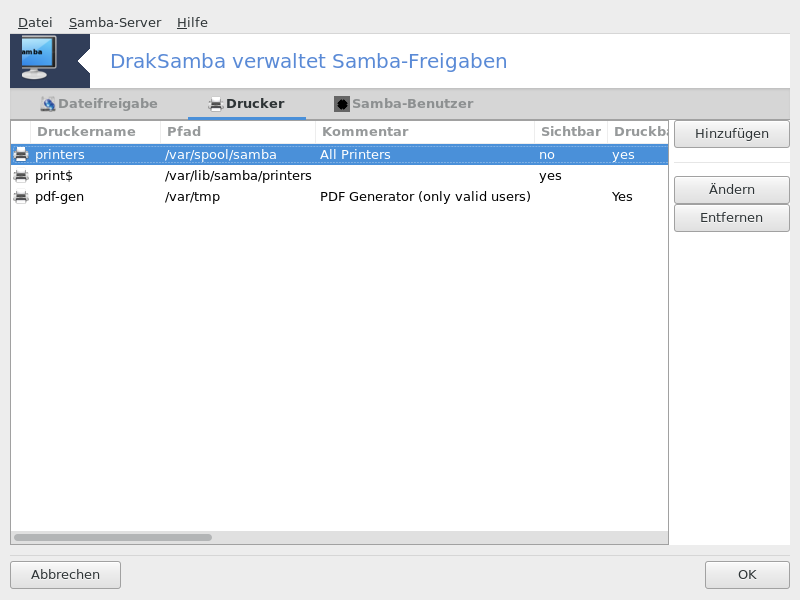800x600 pixels.
Task: Click the path '/var/spool/samba'
Action: coord(221,155)
